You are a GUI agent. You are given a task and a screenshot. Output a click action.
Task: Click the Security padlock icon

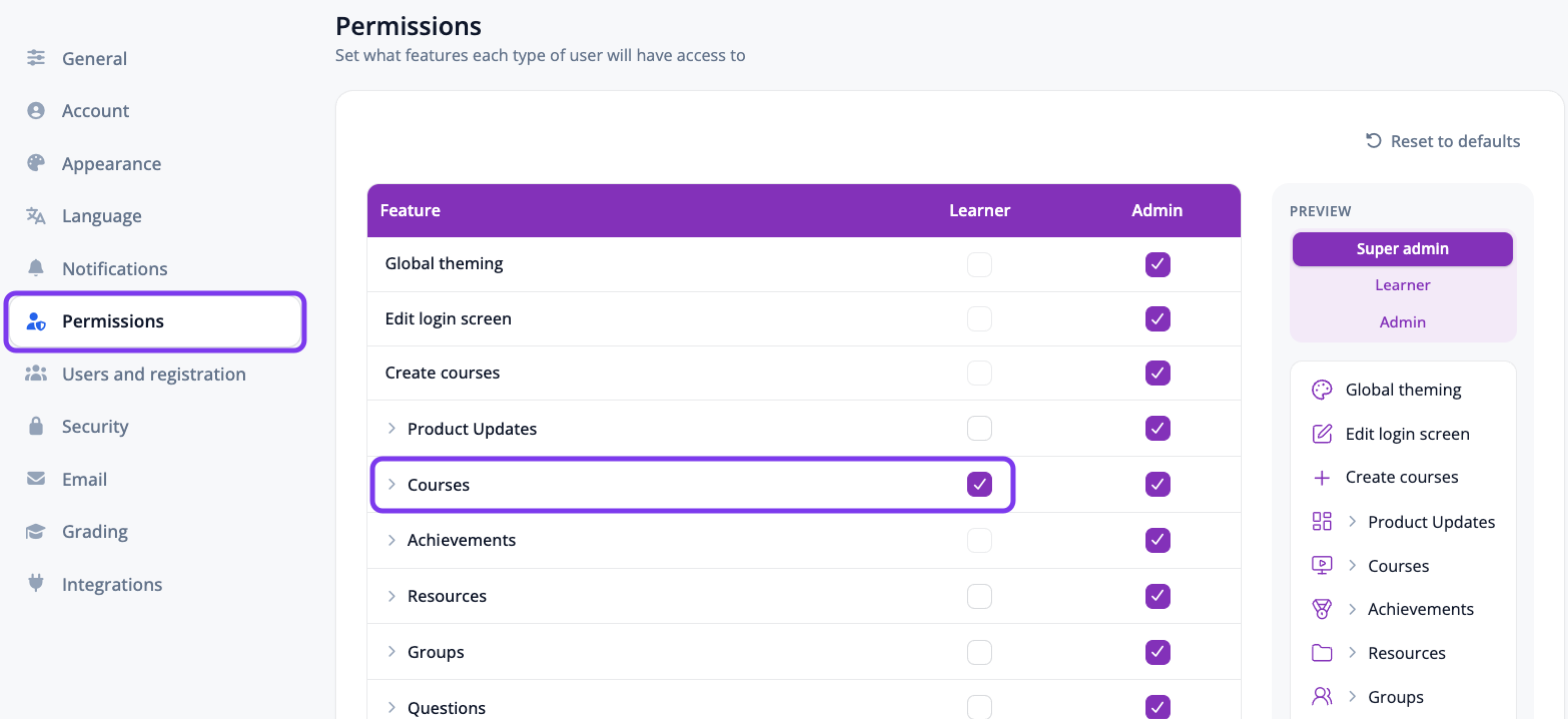click(x=36, y=426)
